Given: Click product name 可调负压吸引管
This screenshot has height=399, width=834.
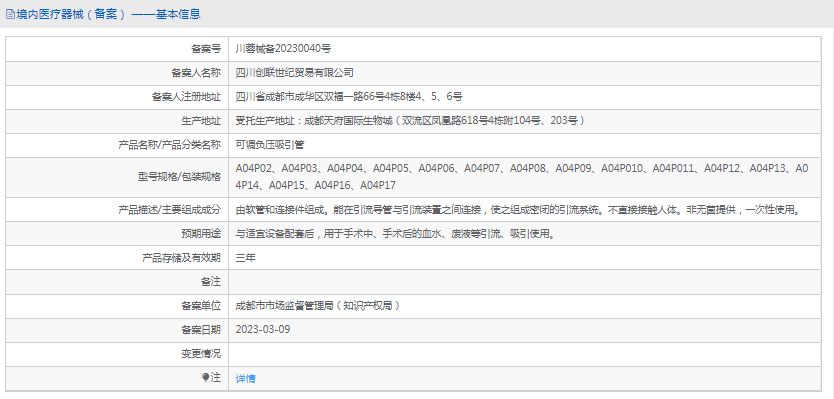Looking at the screenshot, I should 270,145.
